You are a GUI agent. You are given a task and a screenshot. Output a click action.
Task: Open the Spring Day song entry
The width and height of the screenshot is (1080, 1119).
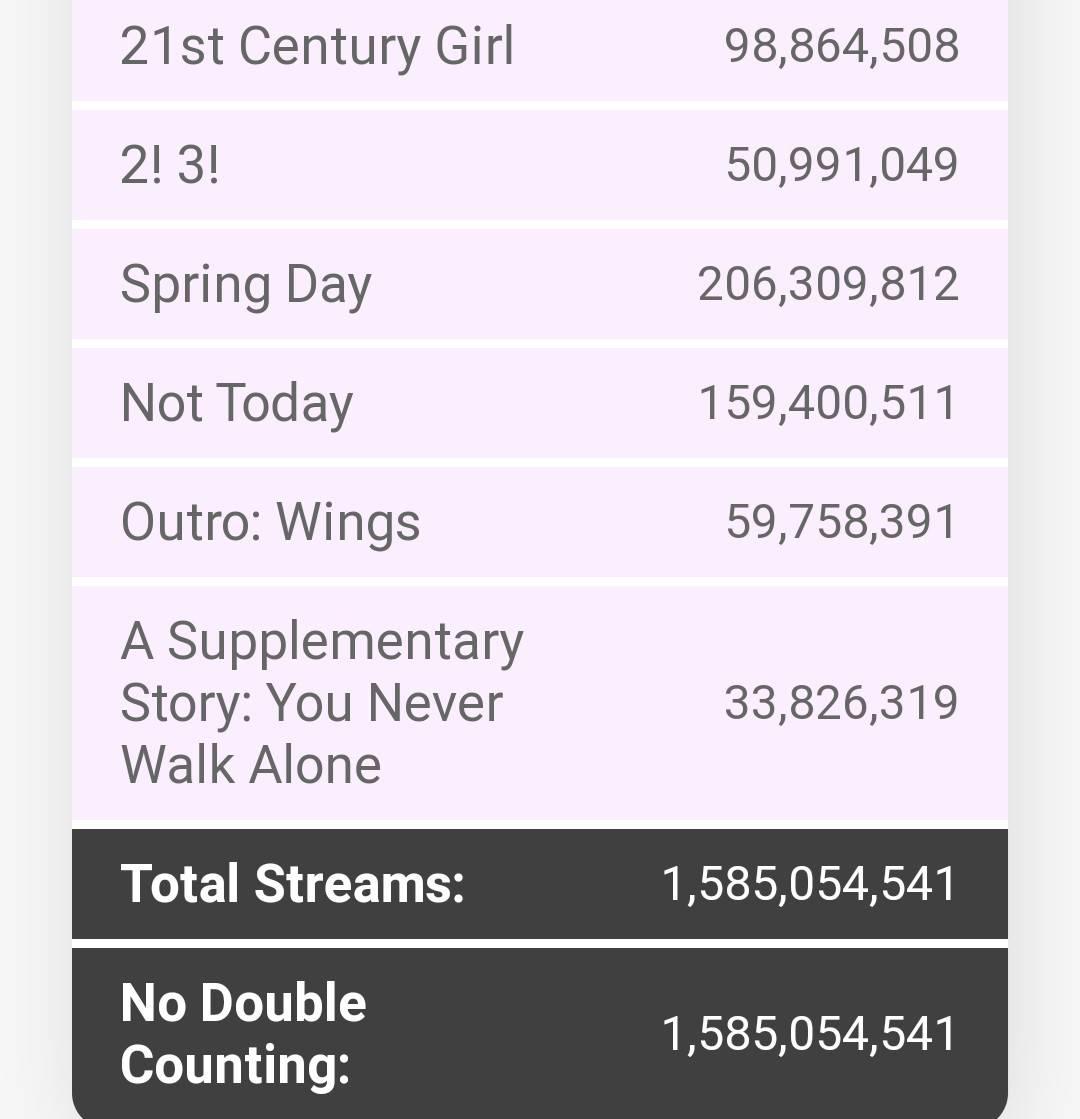tap(245, 285)
